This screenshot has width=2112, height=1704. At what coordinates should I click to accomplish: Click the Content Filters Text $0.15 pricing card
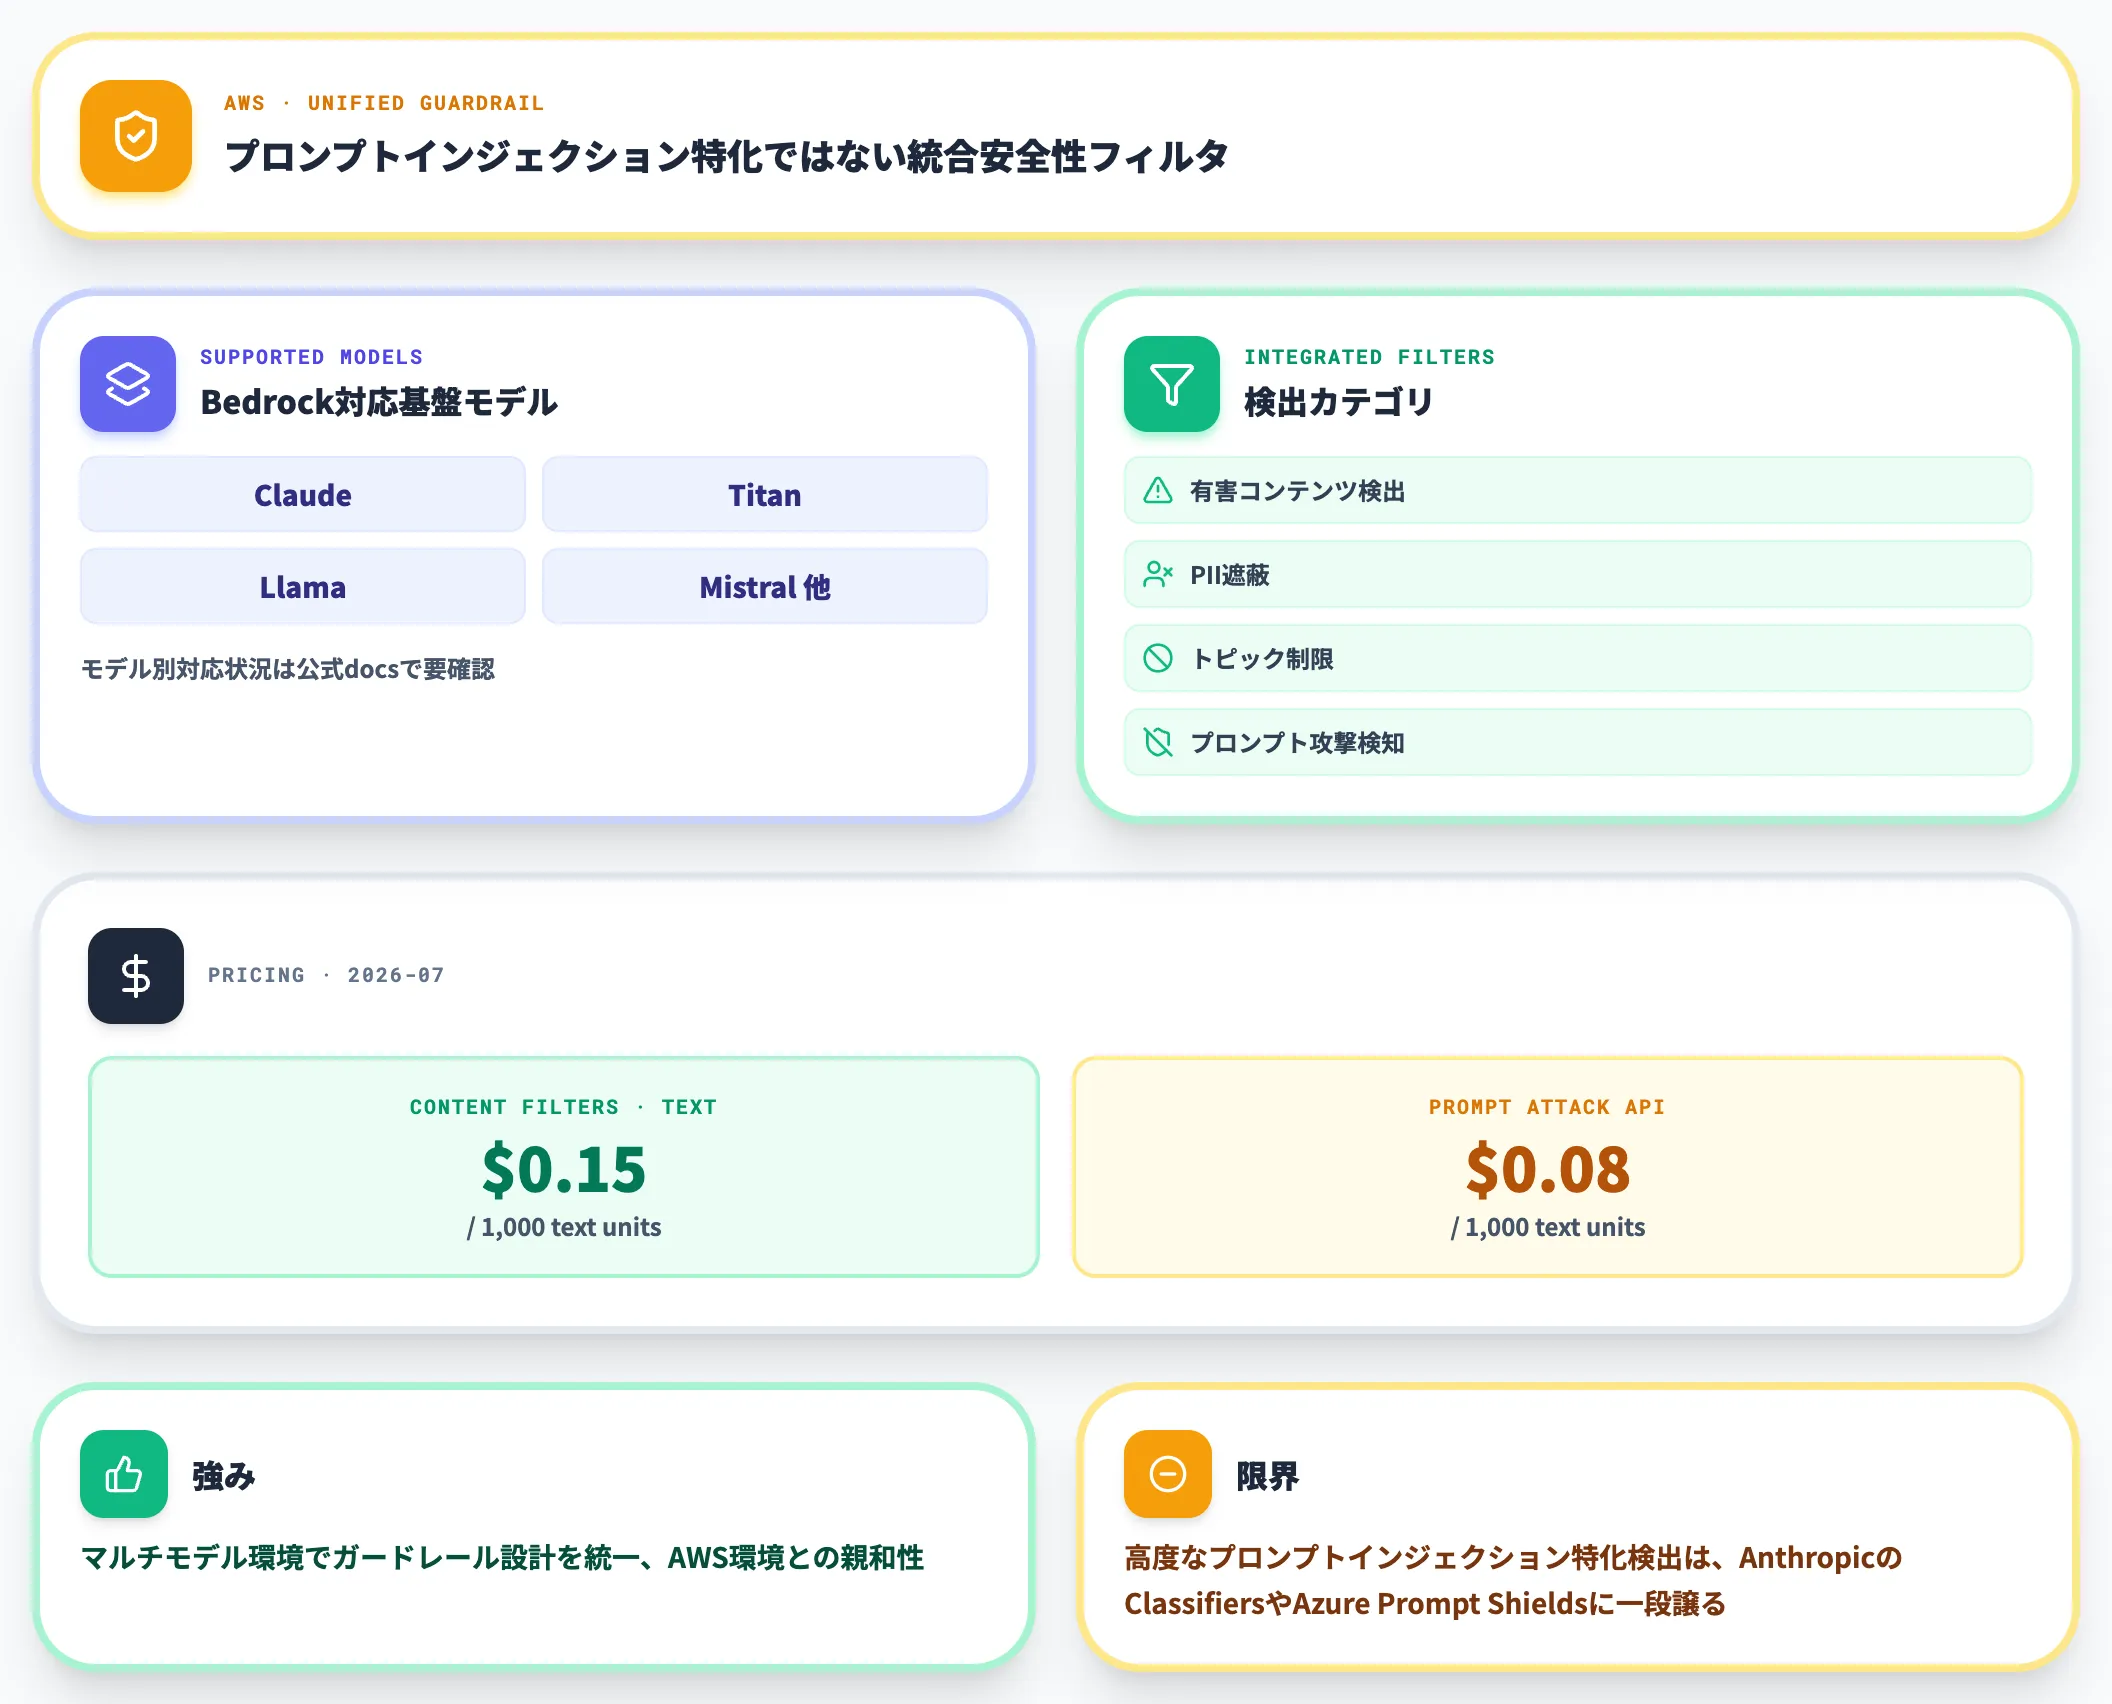click(x=564, y=1167)
